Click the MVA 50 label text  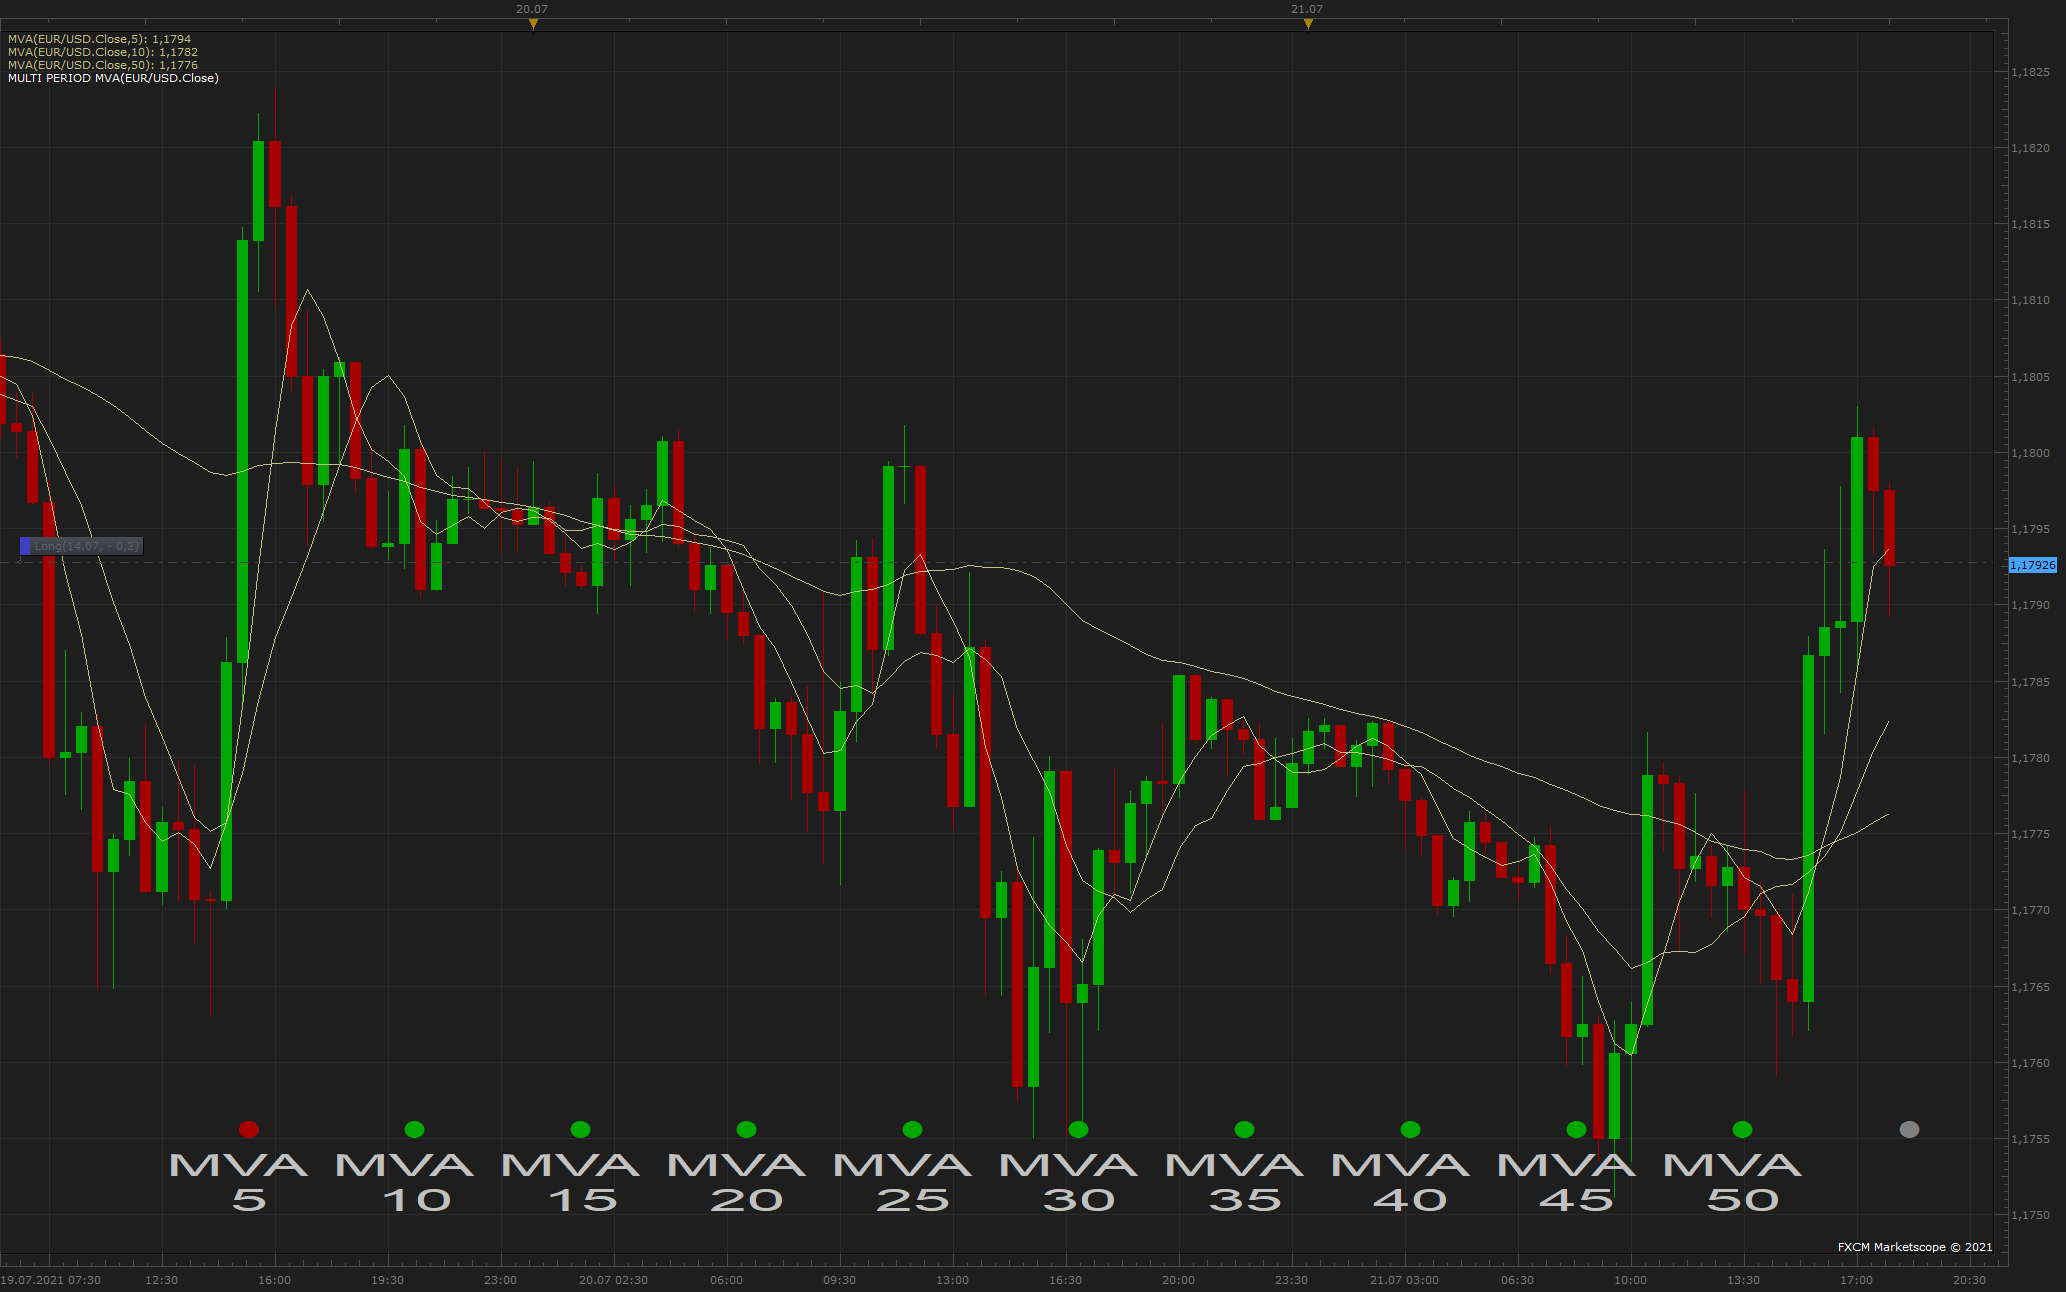(x=1733, y=1182)
